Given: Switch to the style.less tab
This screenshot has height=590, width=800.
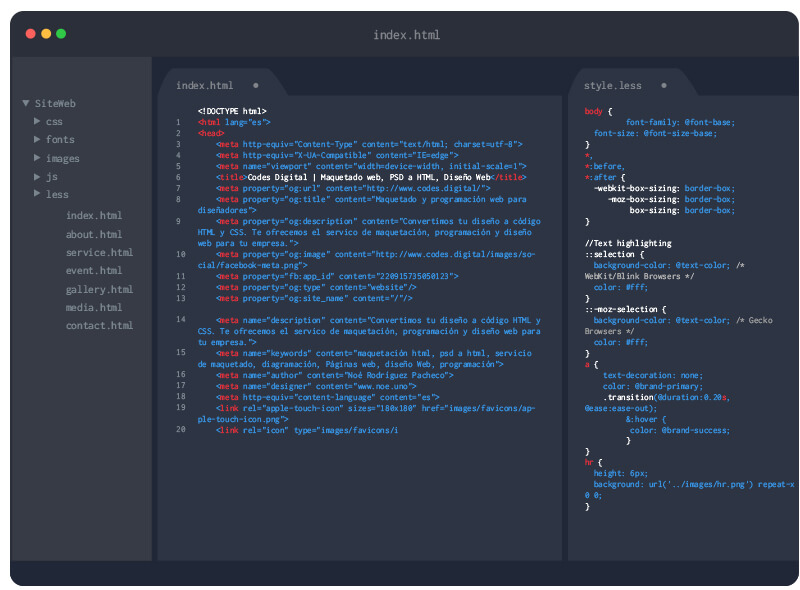Looking at the screenshot, I should pos(613,85).
